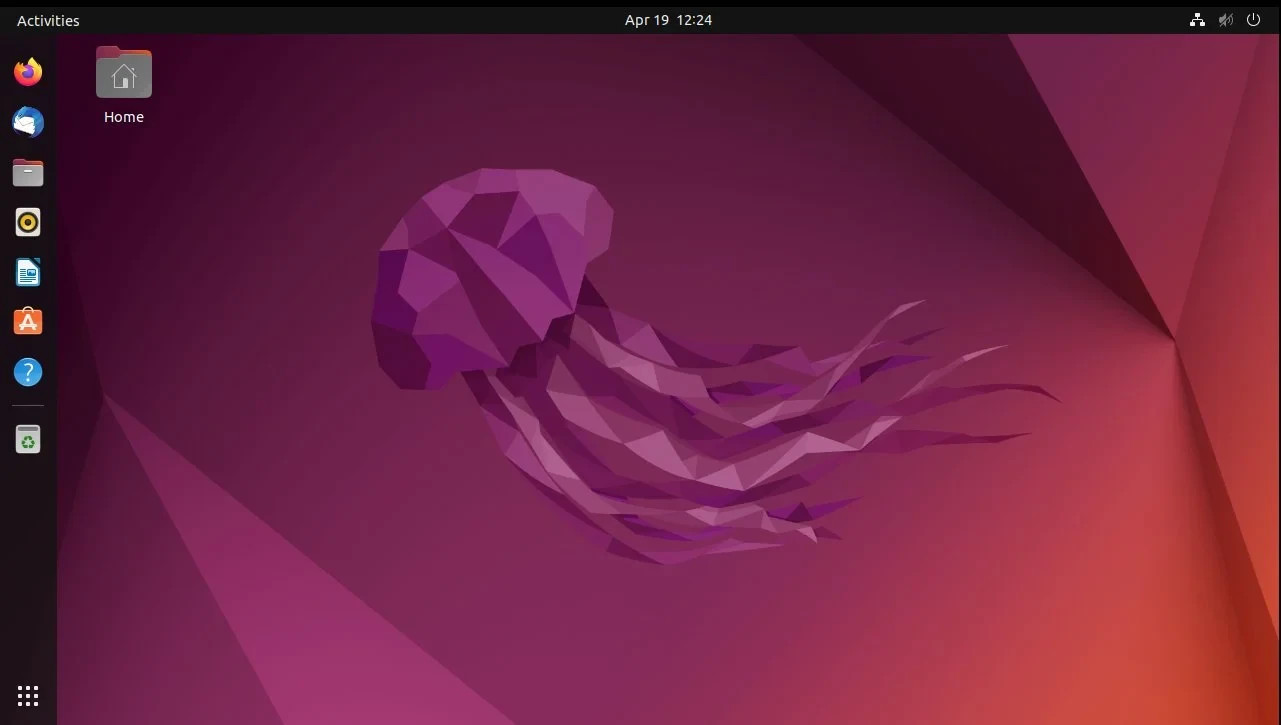Screen dimensions: 1281x725
Task: Select the Home folder desktop icon
Action: pyautogui.click(x=124, y=73)
